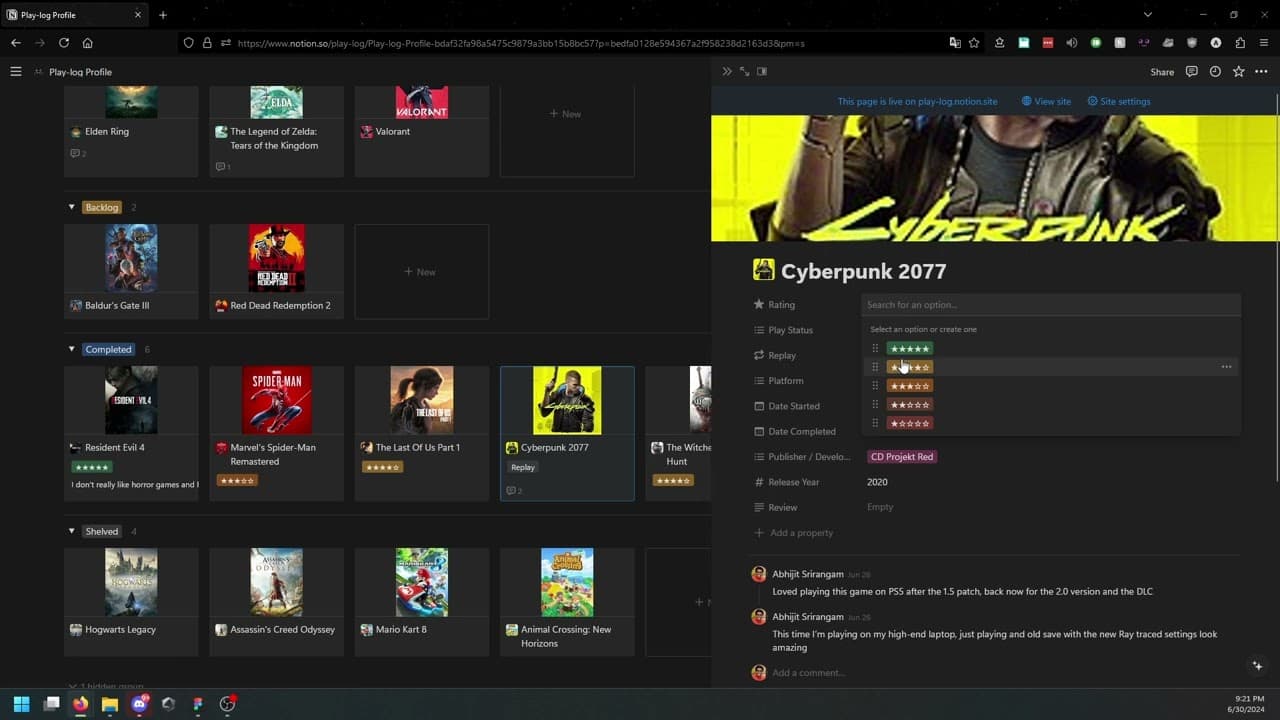This screenshot has height=720, width=1280.
Task: Click the Rating search option field
Action: [1050, 305]
